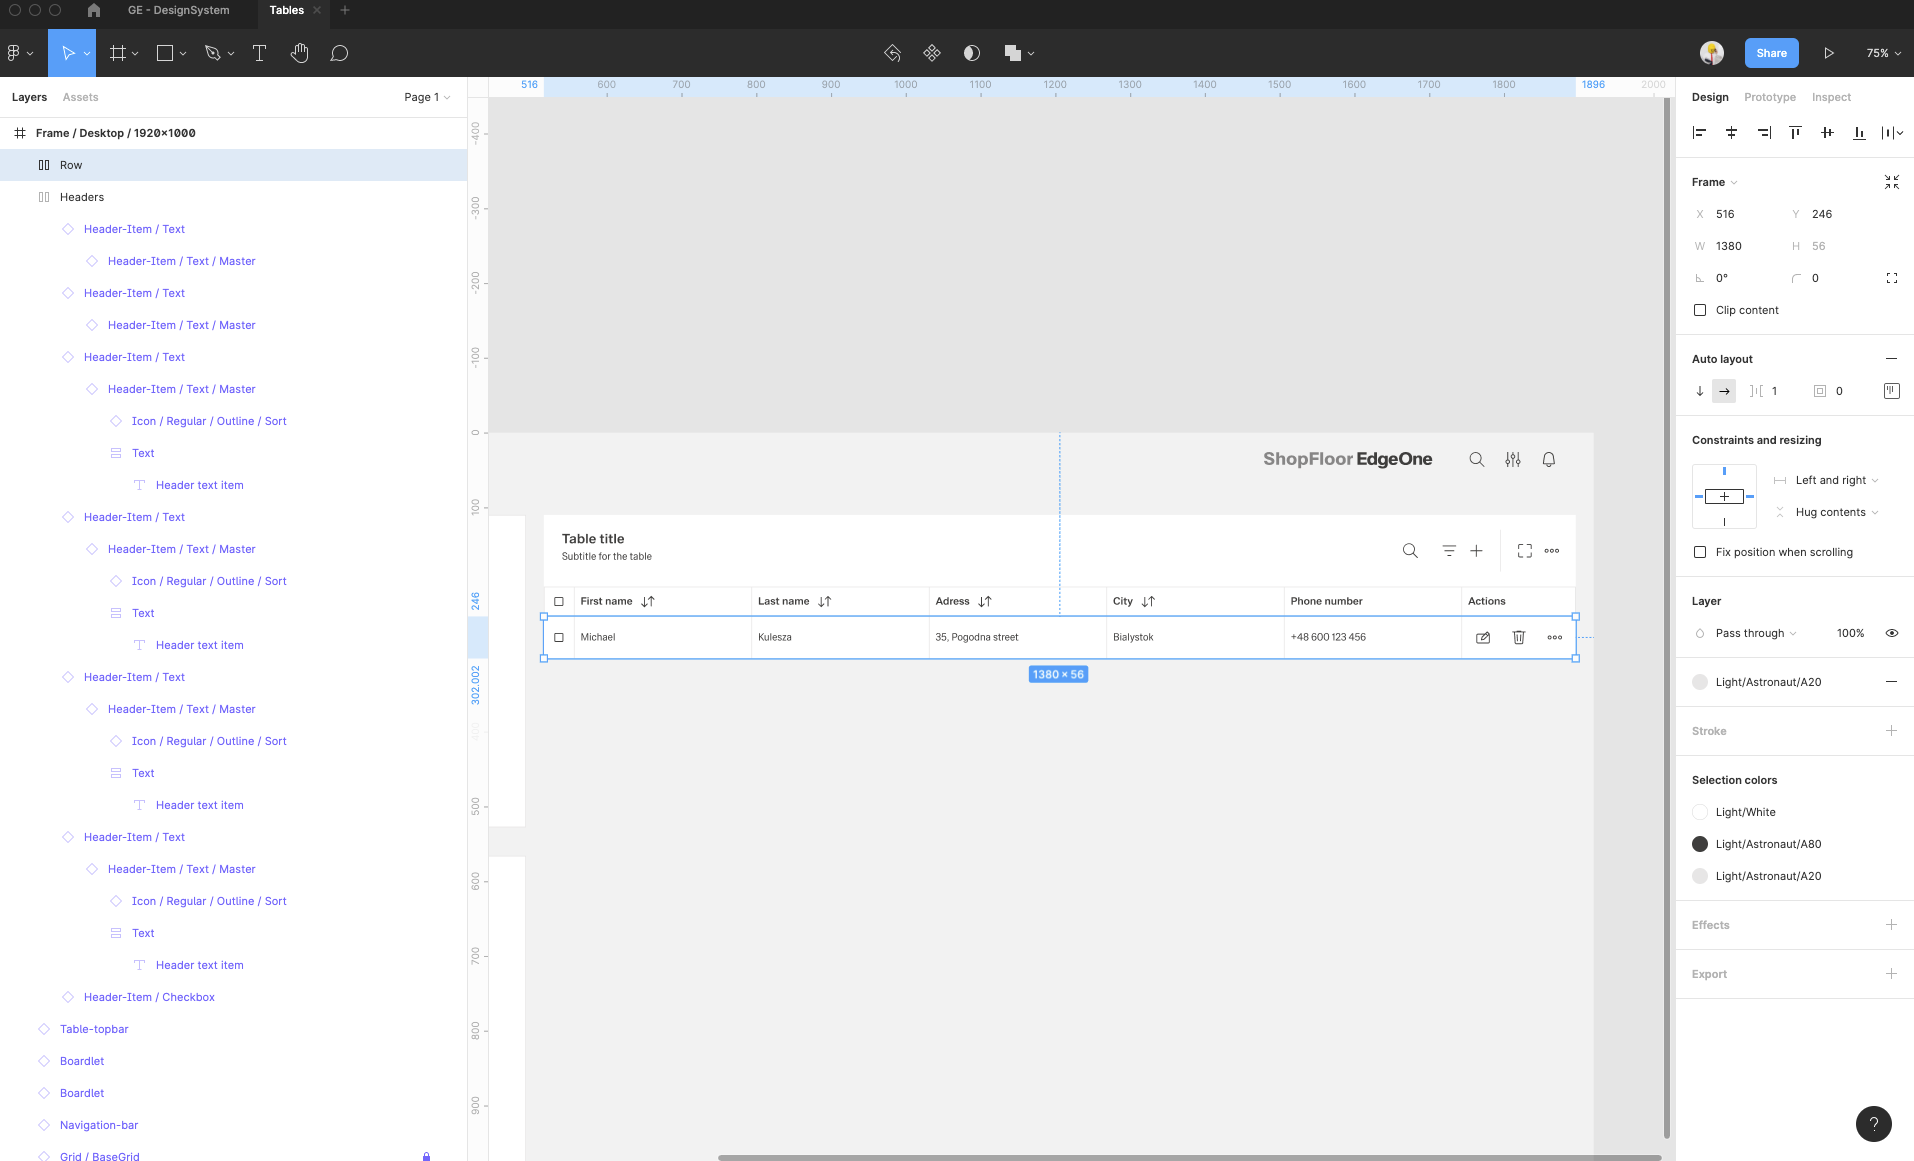Click the Create component icon
Image resolution: width=1914 pixels, height=1161 pixels.
(931, 53)
